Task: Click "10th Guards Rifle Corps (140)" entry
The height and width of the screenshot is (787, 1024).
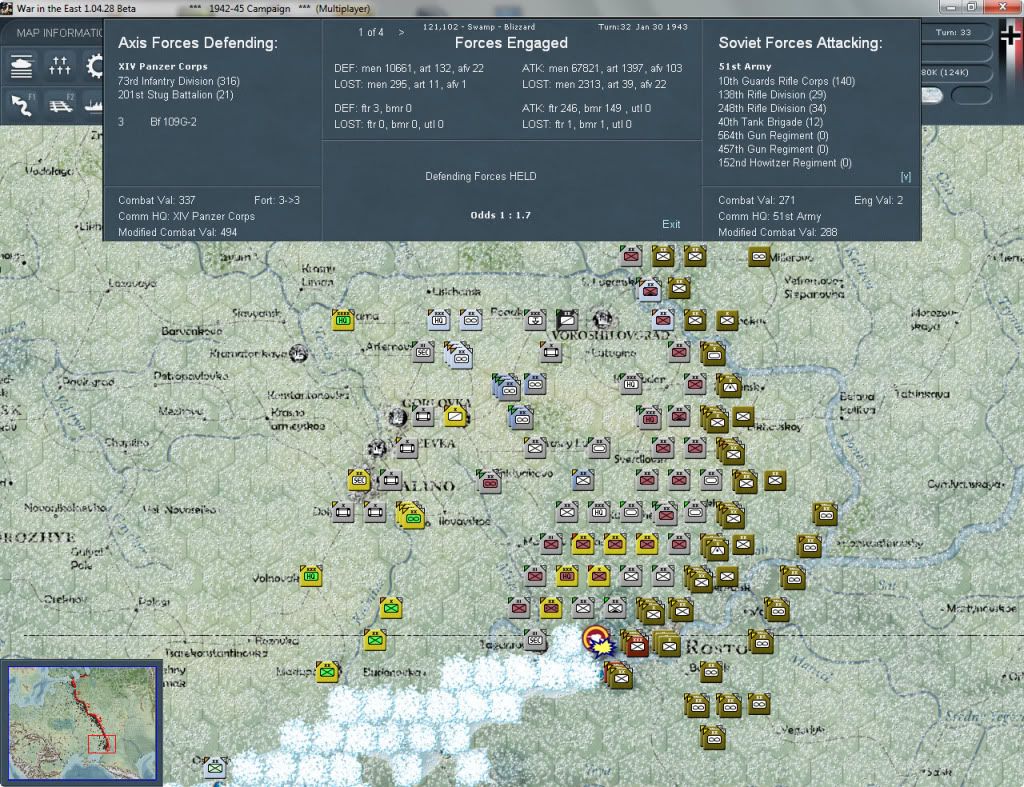Action: click(786, 81)
